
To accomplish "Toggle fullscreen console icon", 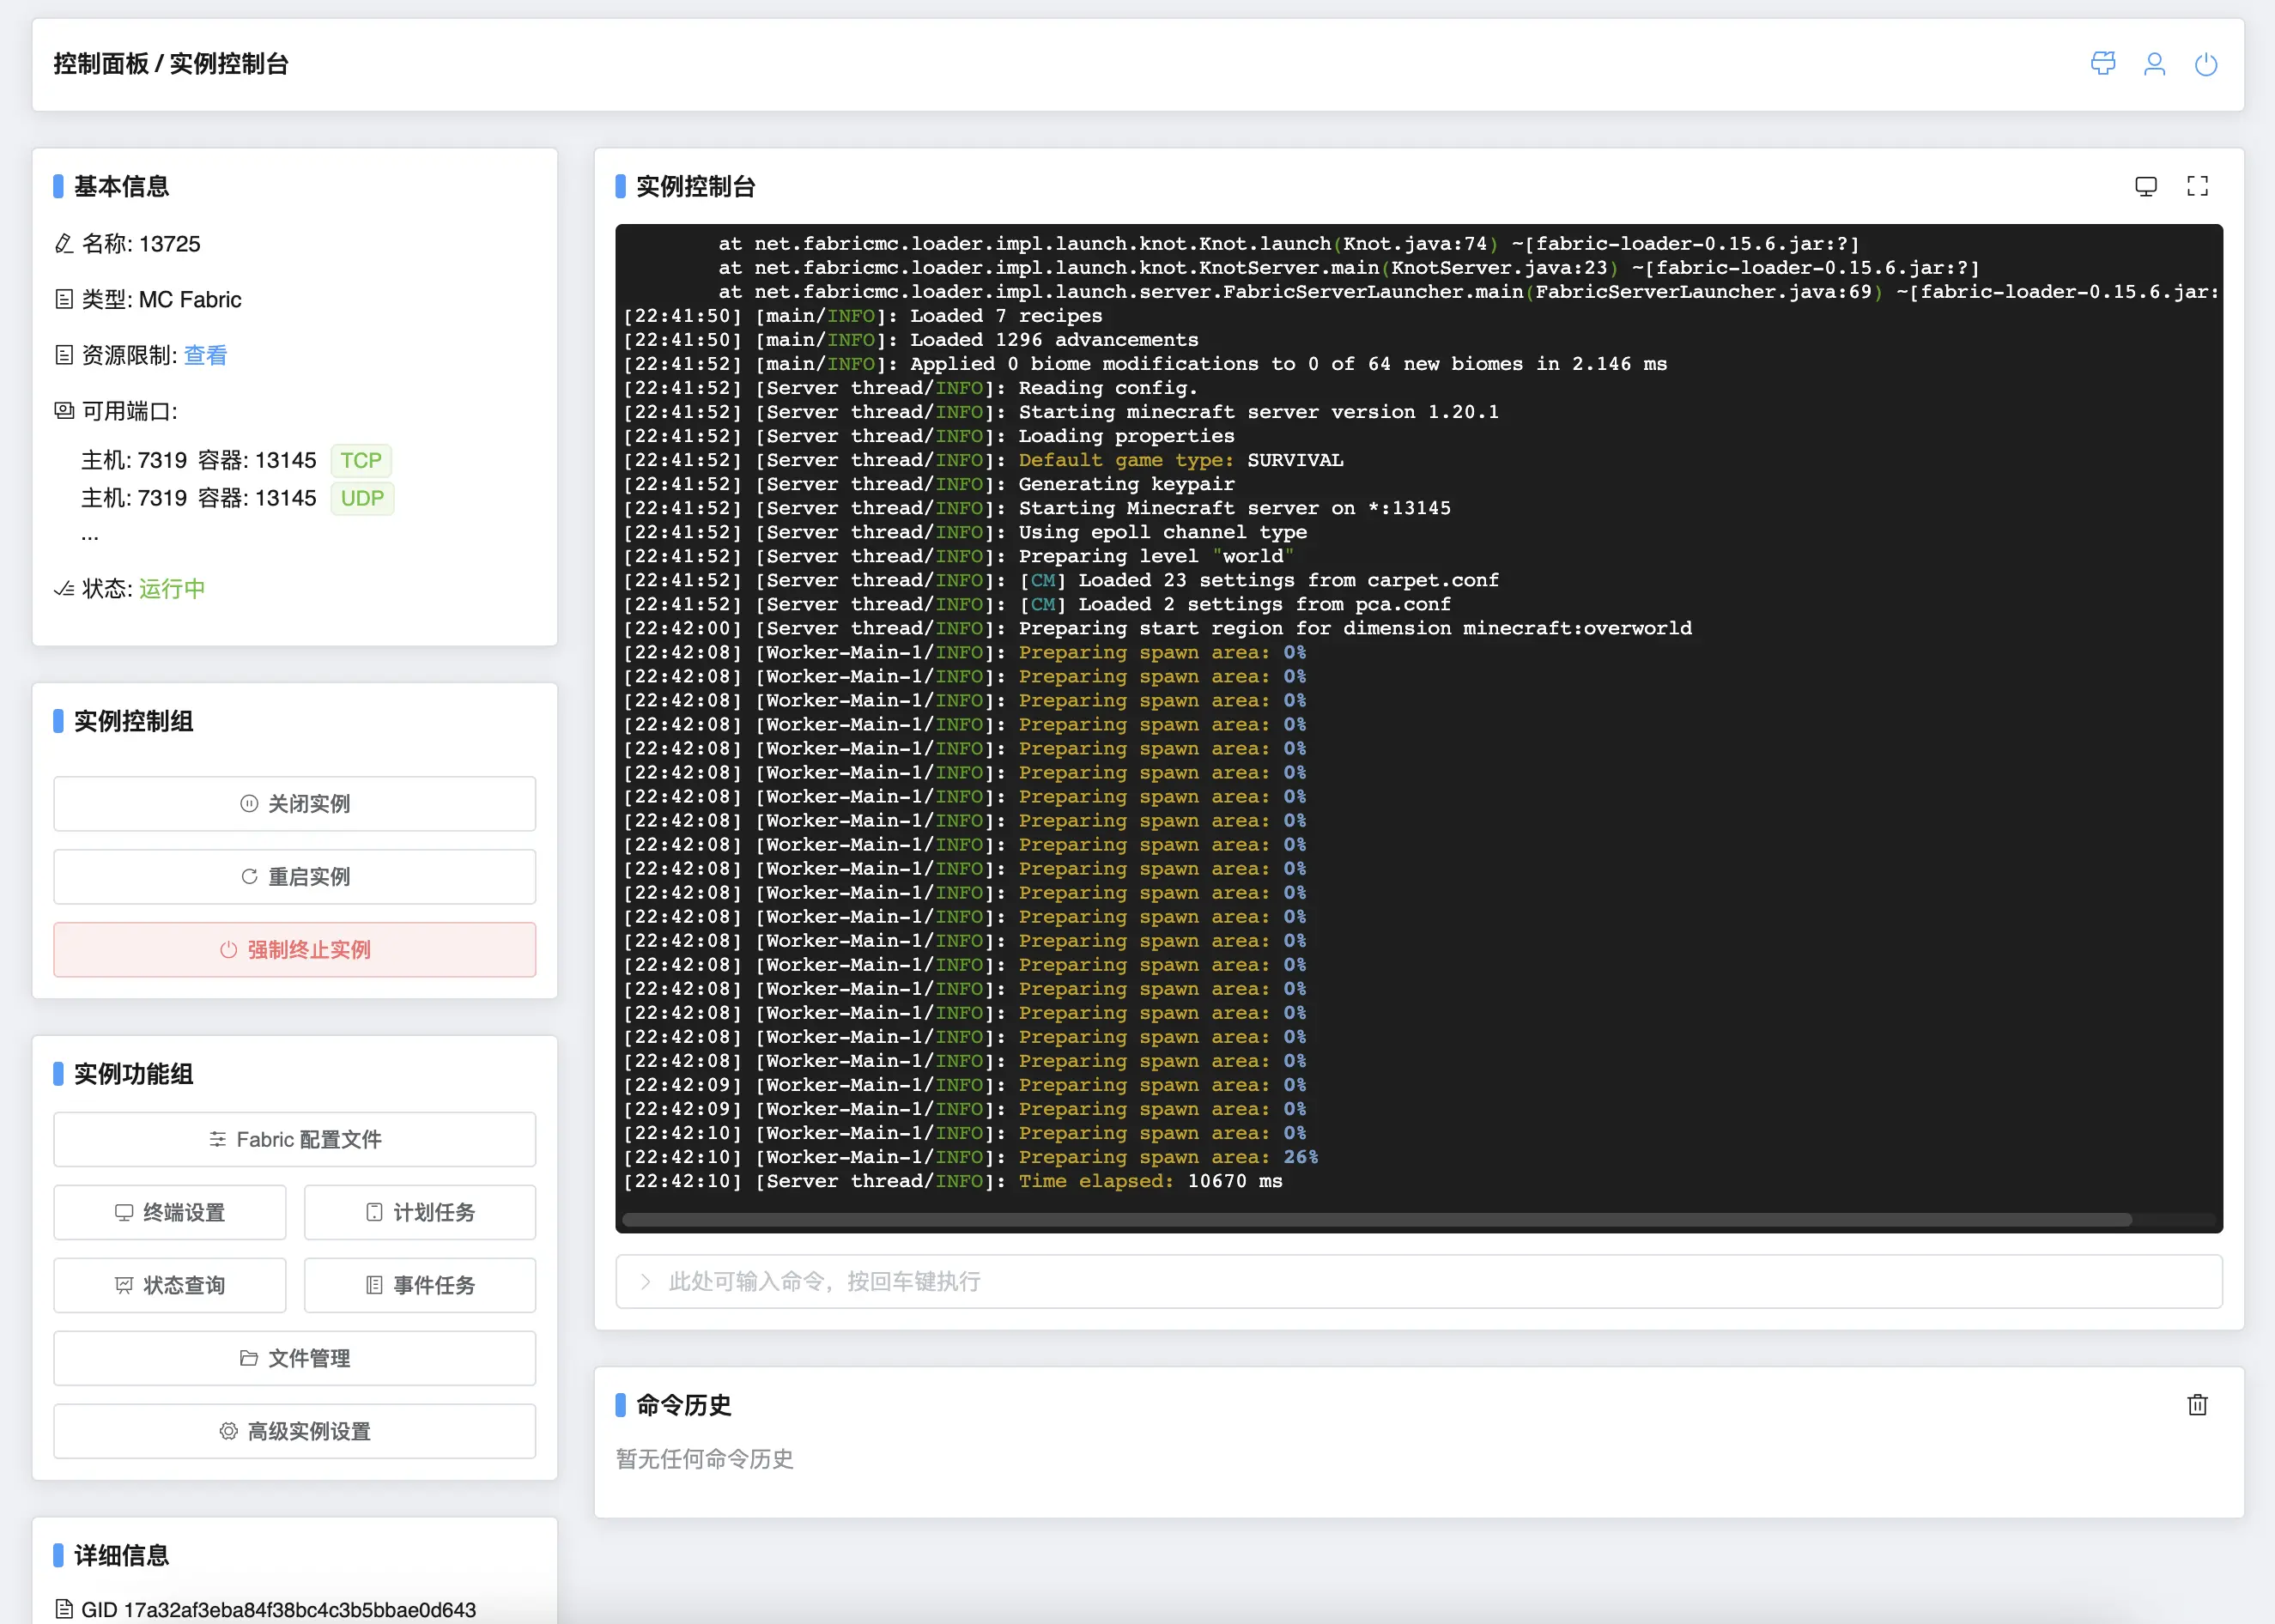I will pyautogui.click(x=2197, y=186).
